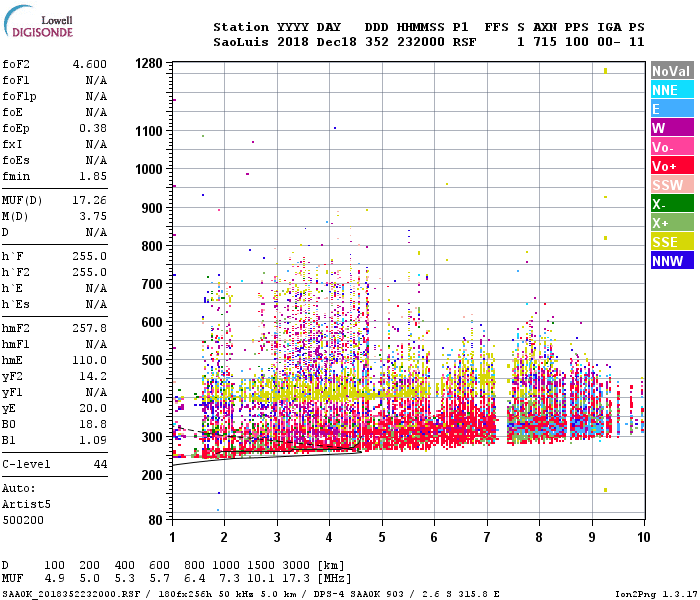Click the Artist5 auto-scaling label
This screenshot has width=700, height=600.
tap(26, 504)
